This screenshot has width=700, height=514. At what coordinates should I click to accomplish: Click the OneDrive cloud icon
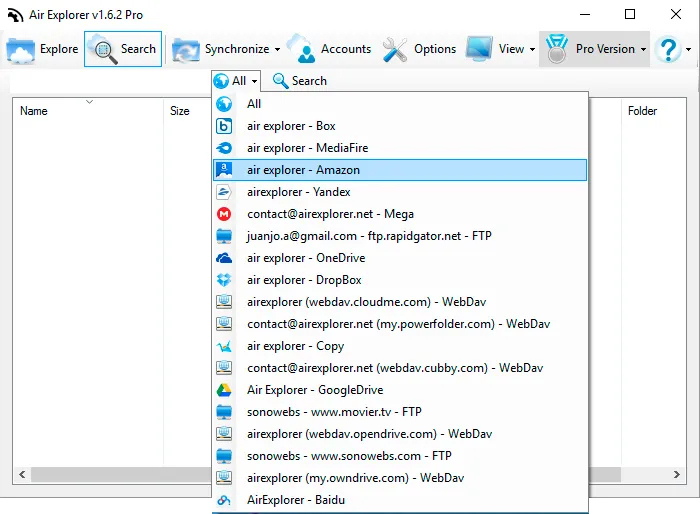click(224, 258)
